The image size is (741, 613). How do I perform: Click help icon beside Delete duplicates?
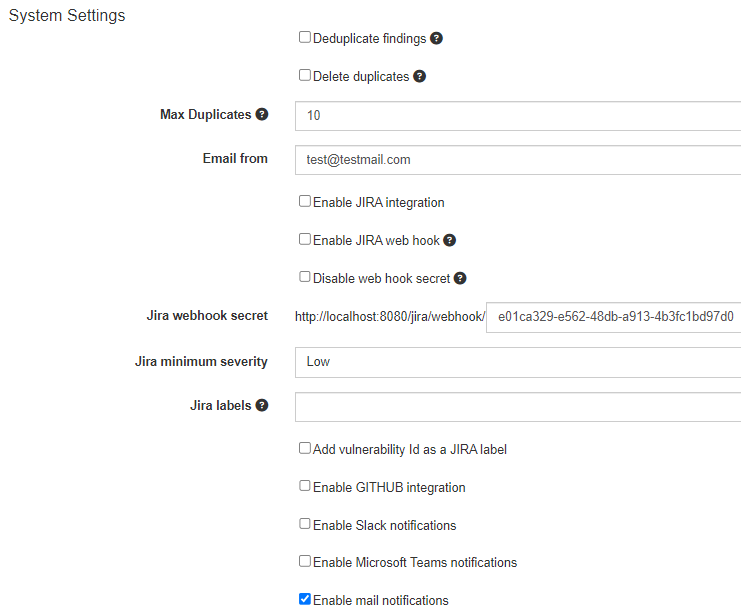(x=420, y=77)
